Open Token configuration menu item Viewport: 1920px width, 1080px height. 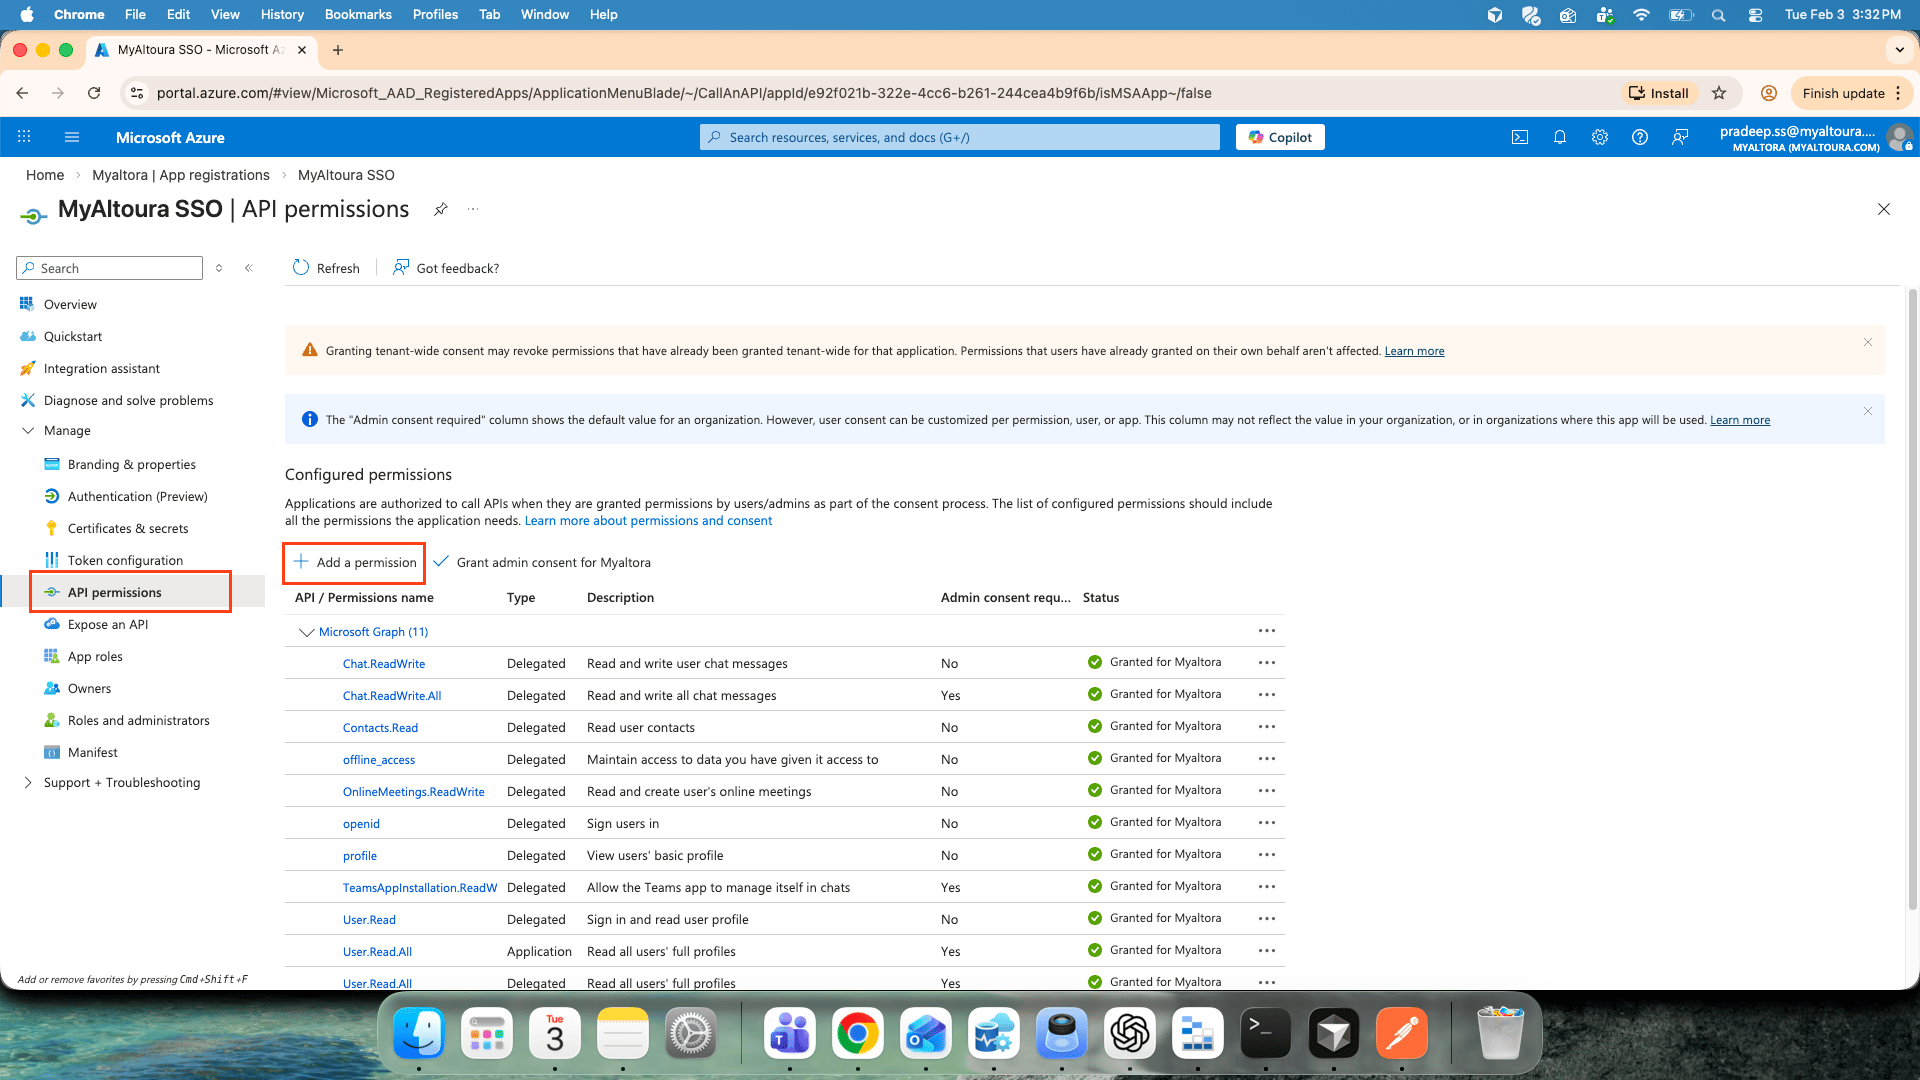click(x=125, y=560)
